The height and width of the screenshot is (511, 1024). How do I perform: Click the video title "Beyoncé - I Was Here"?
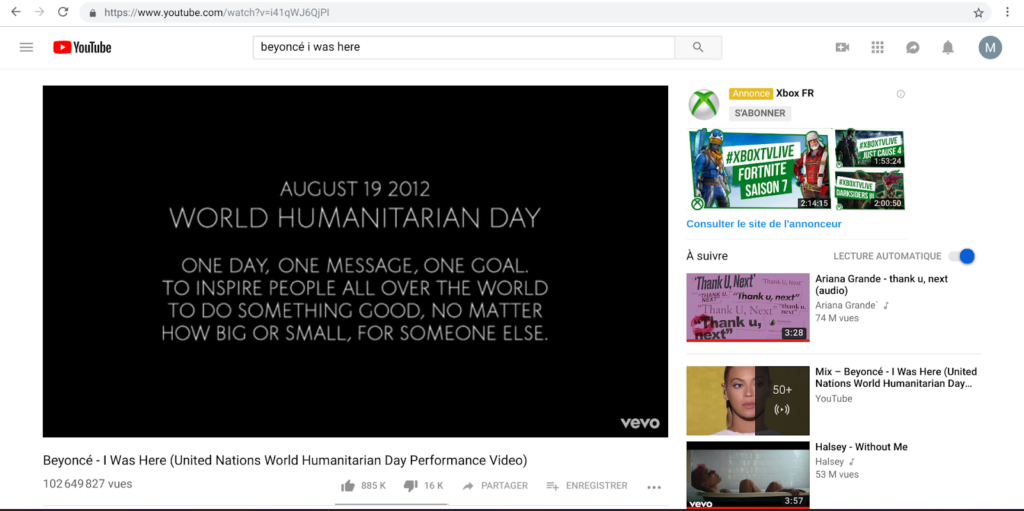tap(285, 460)
